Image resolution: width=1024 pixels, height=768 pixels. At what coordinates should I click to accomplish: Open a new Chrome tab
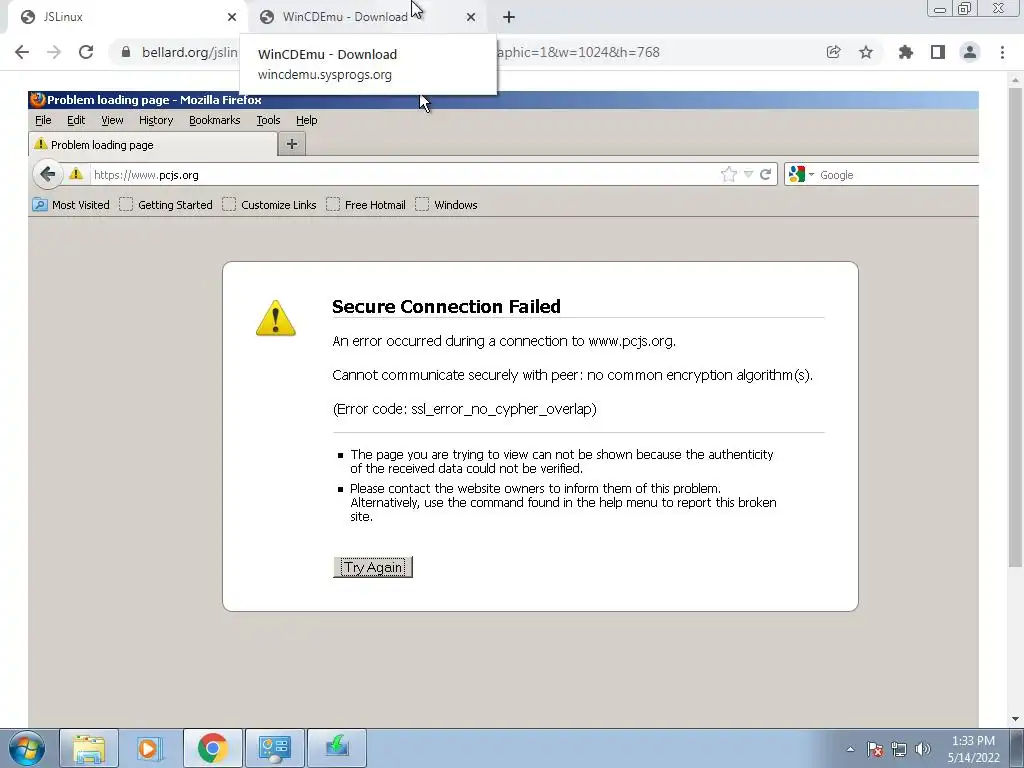tap(509, 18)
